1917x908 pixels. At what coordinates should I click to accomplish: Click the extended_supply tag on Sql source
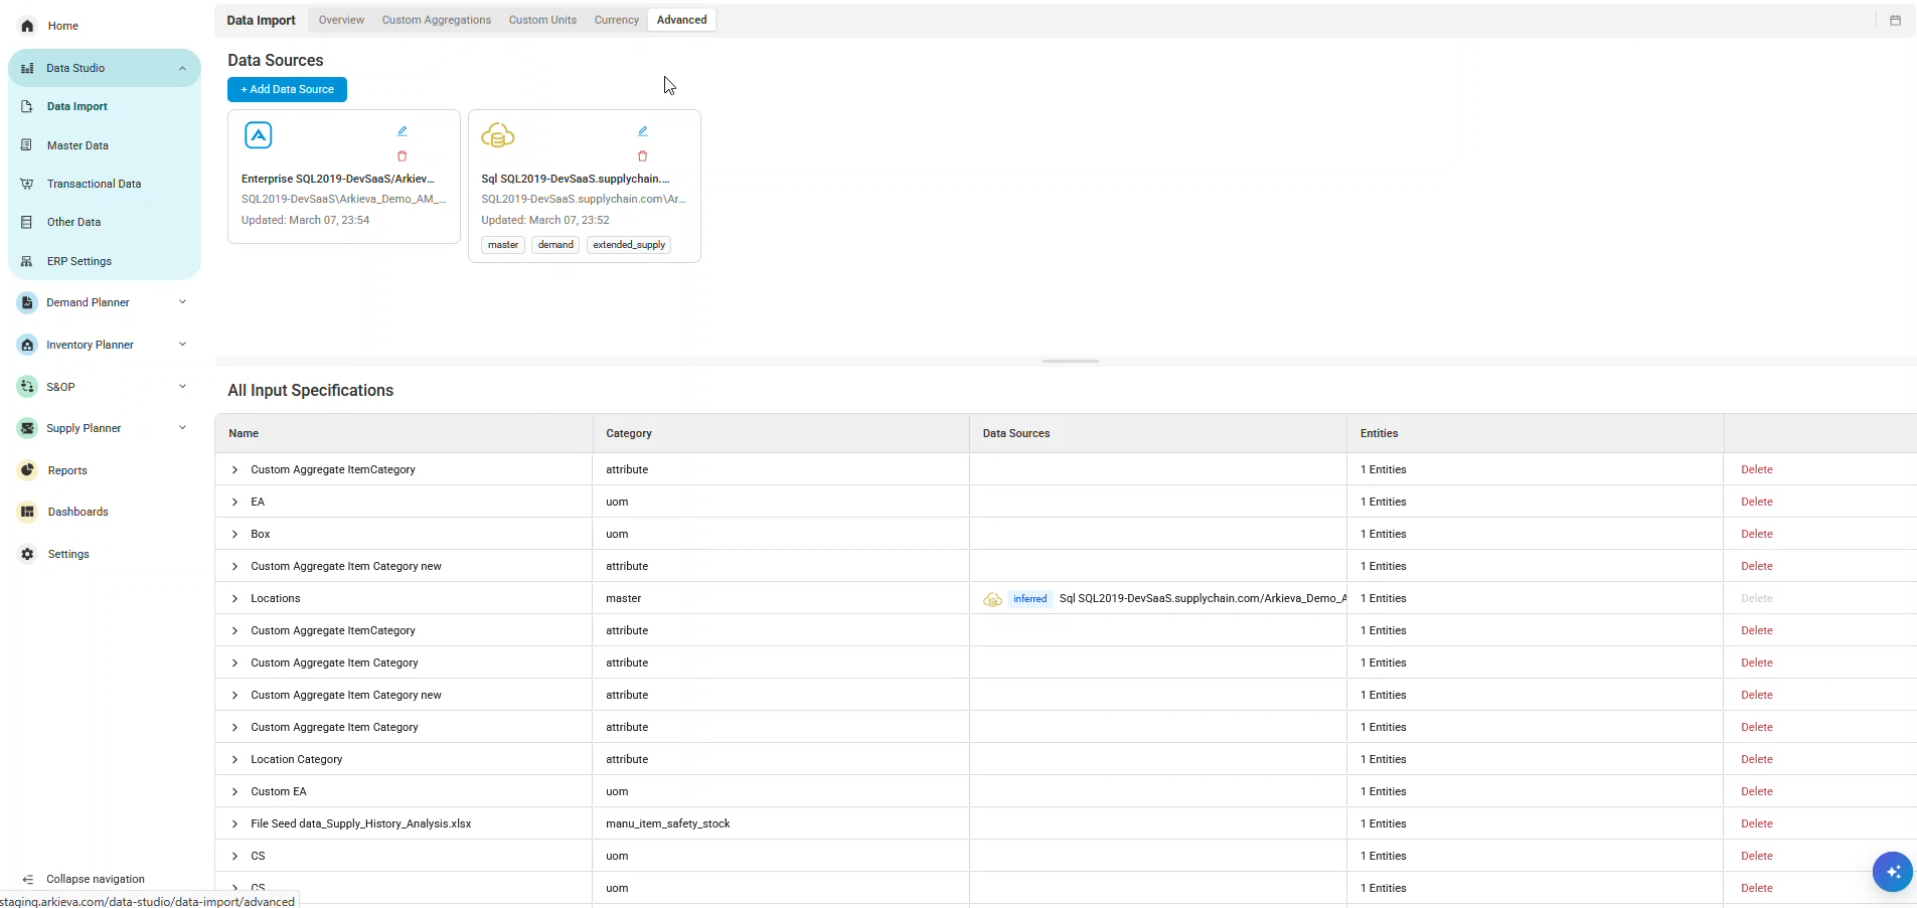(x=628, y=245)
